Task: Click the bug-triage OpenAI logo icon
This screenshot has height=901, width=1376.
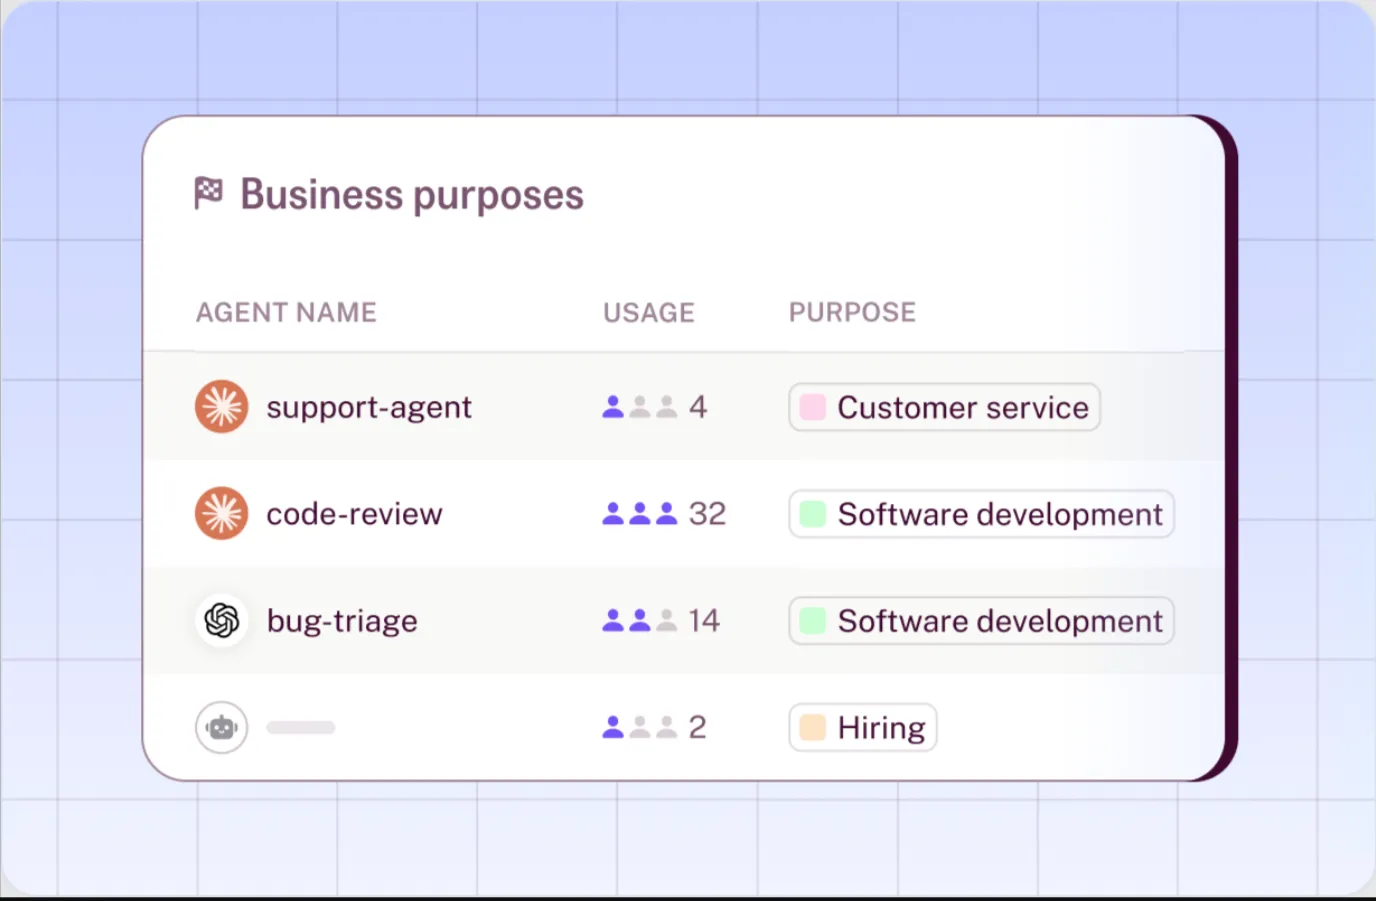Action: (221, 621)
